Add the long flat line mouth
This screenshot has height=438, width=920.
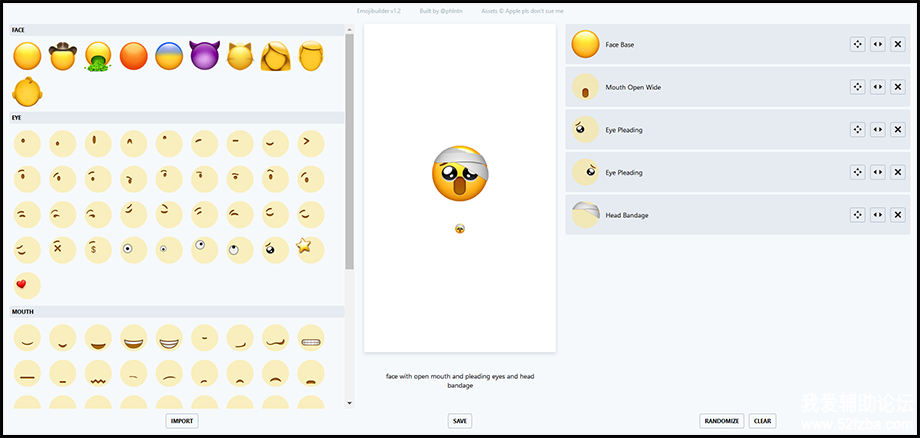27,374
